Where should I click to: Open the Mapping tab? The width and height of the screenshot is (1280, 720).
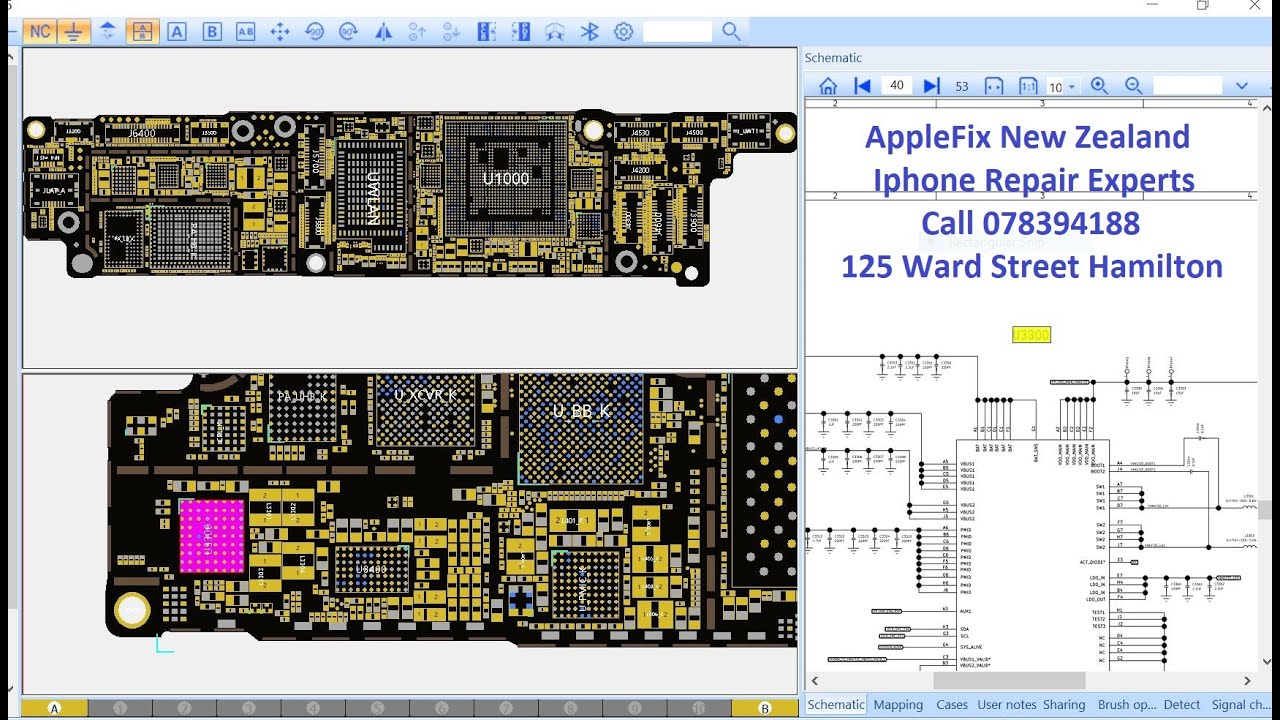pos(898,704)
